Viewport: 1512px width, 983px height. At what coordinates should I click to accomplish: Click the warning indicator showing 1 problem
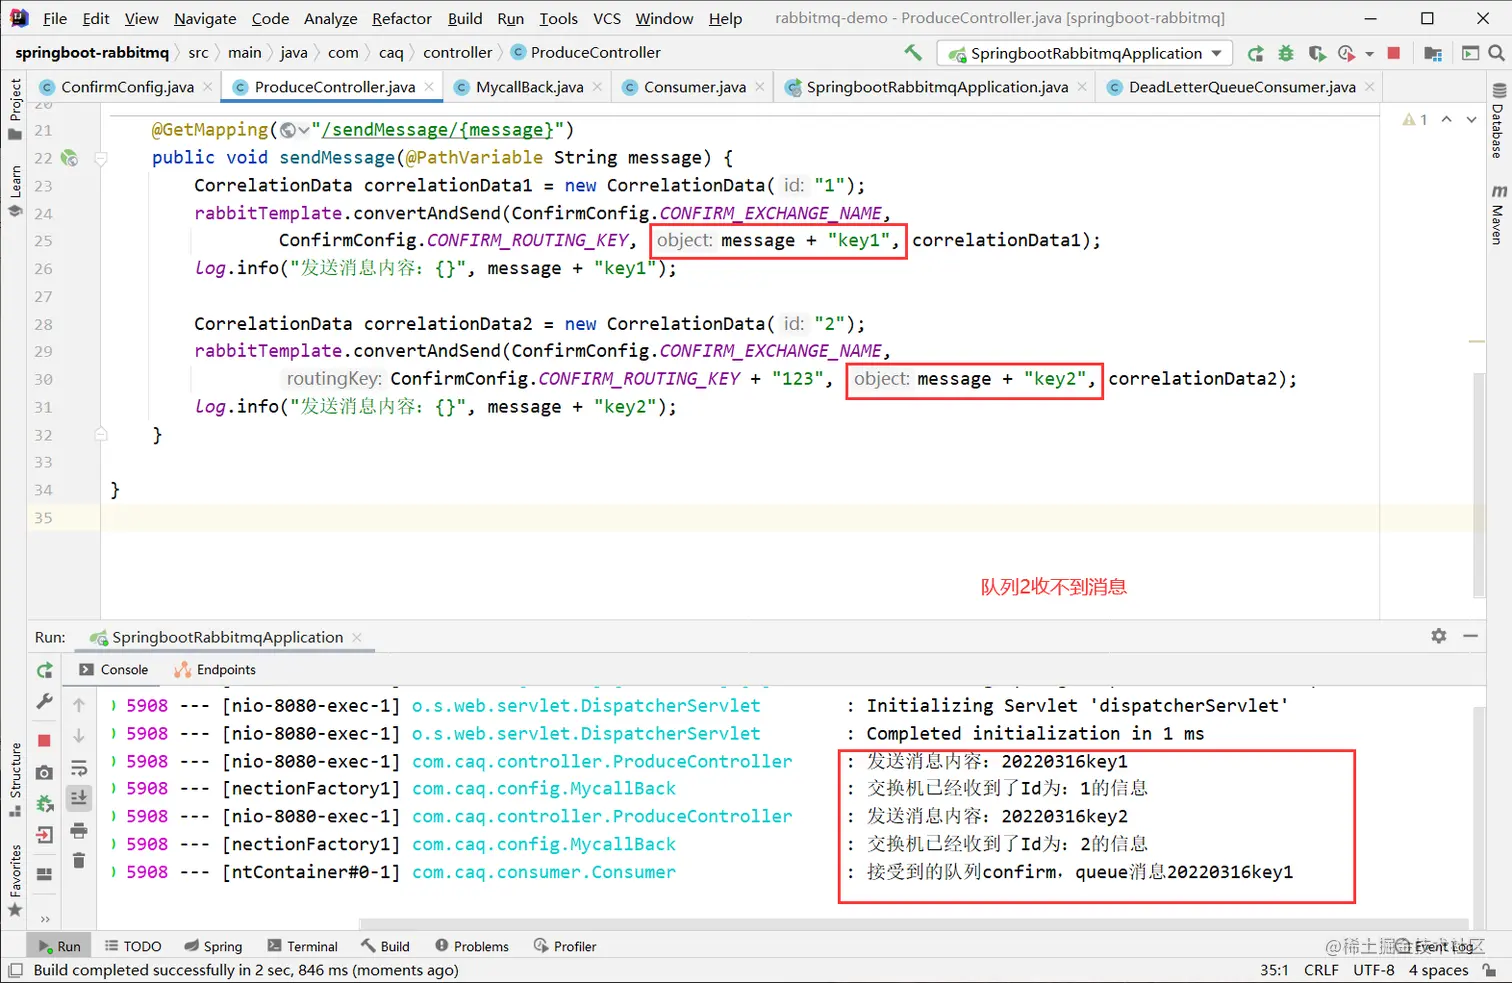pos(1415,119)
